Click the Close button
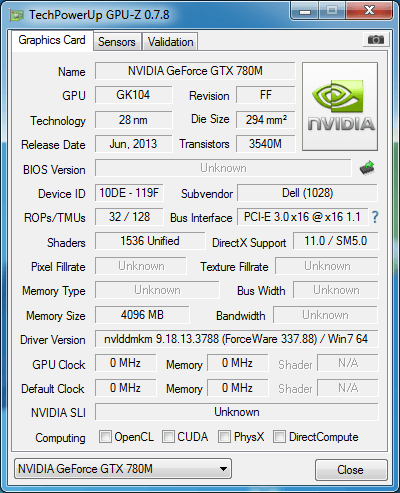Viewport: 400px width, 493px height. tap(351, 470)
